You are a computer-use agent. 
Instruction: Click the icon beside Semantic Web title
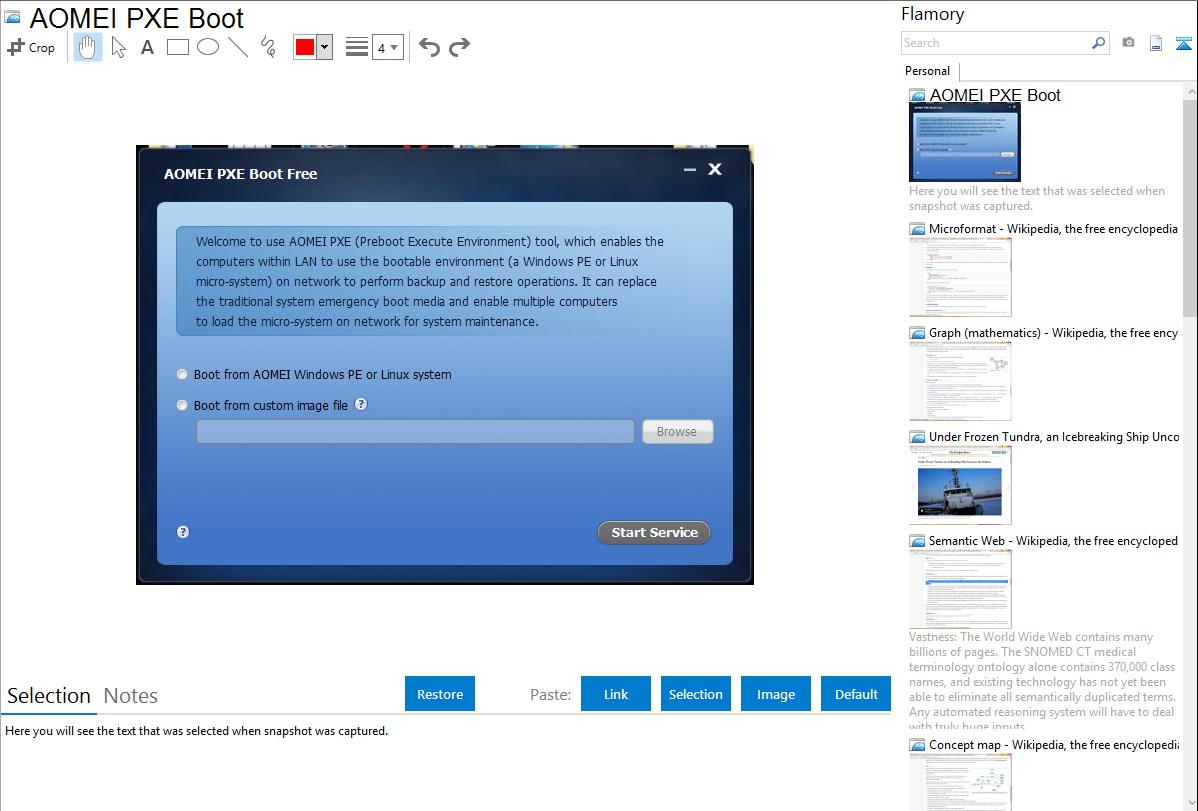(917, 541)
